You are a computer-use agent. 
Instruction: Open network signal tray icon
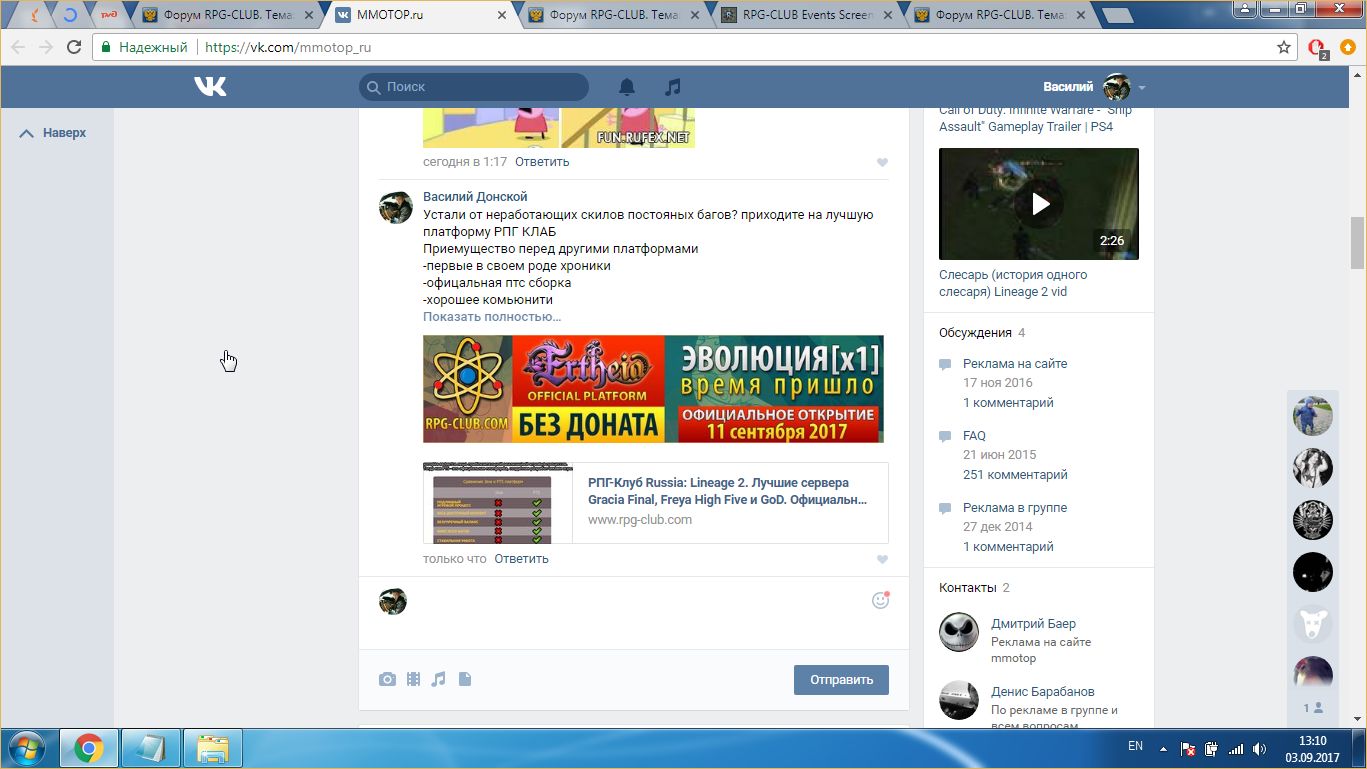pyautogui.click(x=1236, y=748)
